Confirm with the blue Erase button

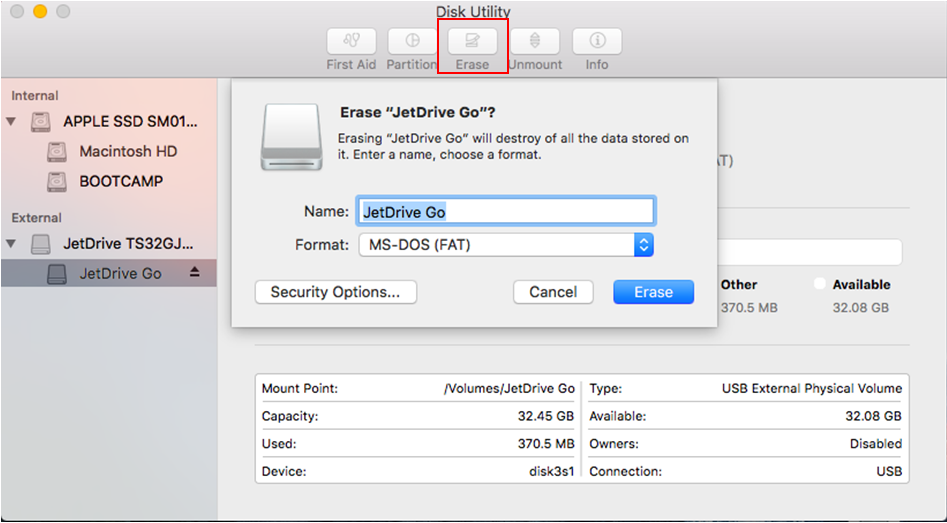point(653,292)
